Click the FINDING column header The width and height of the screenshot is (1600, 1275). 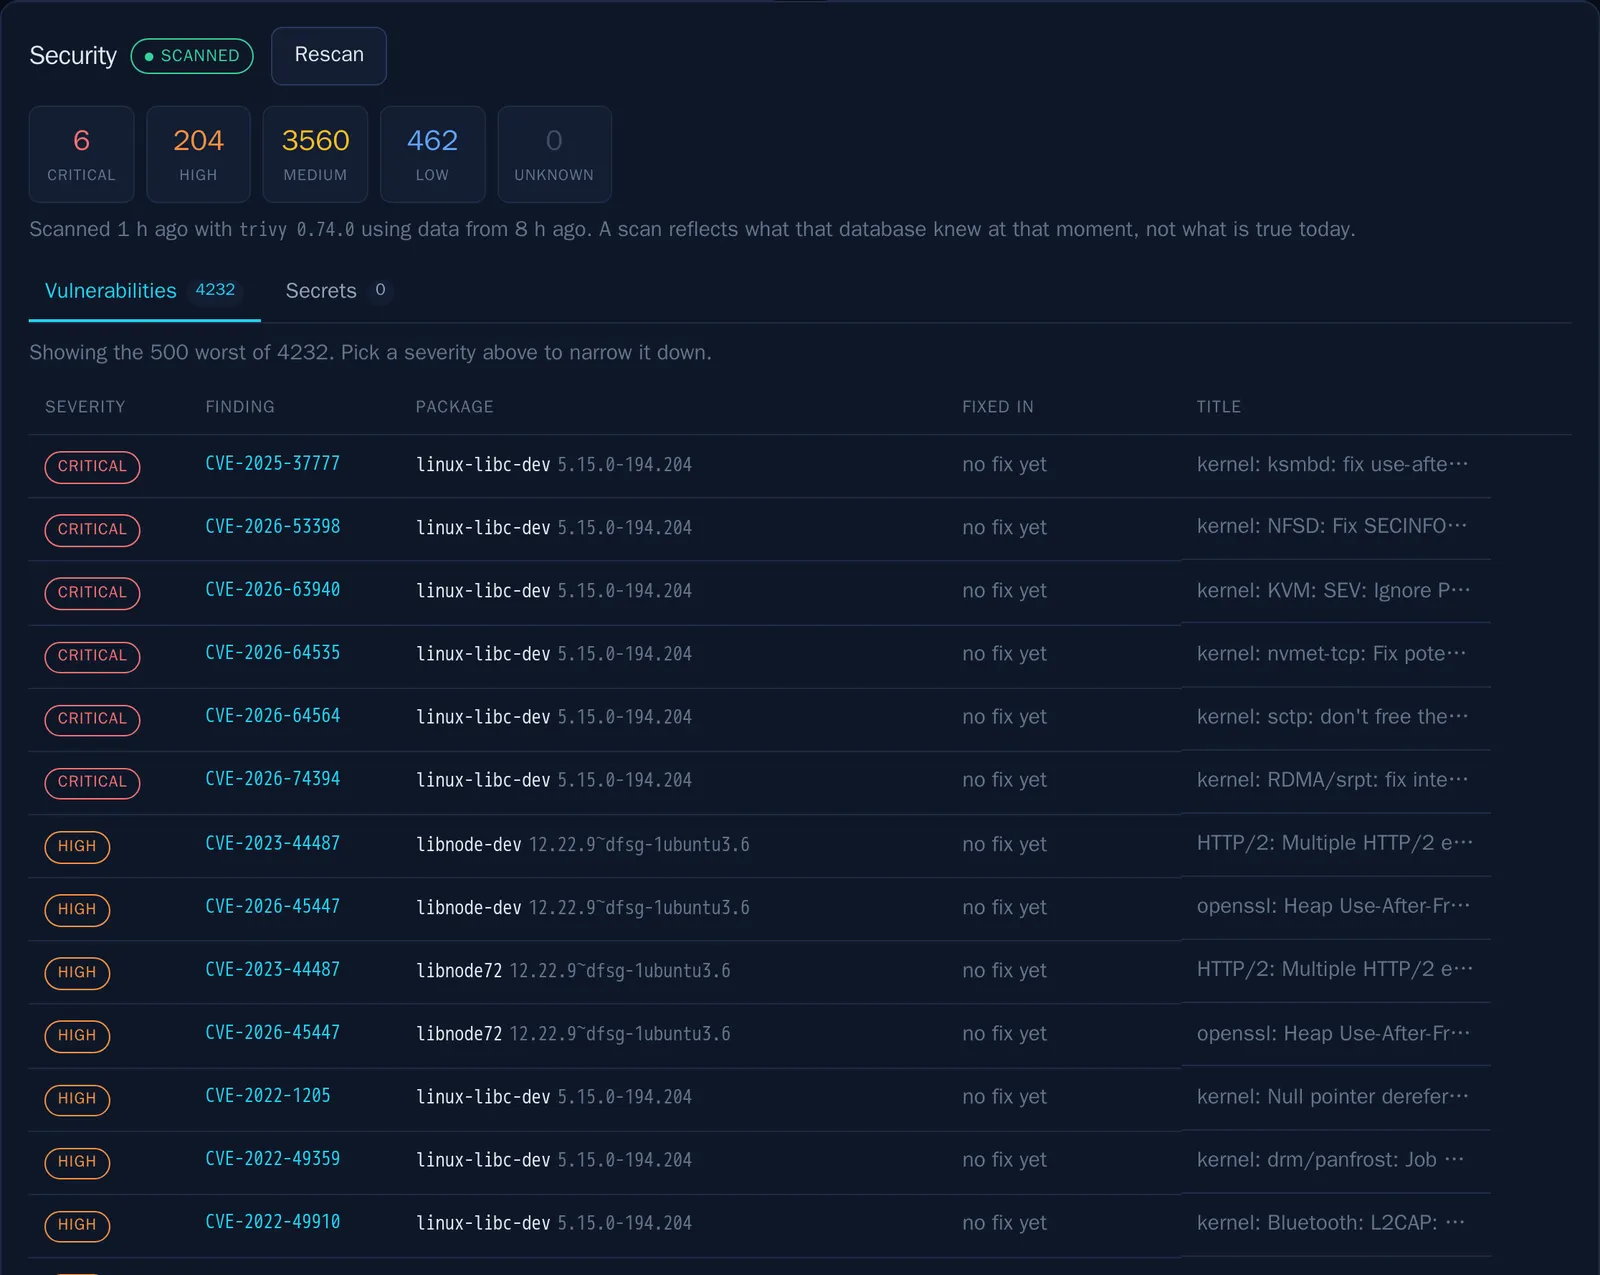point(240,407)
